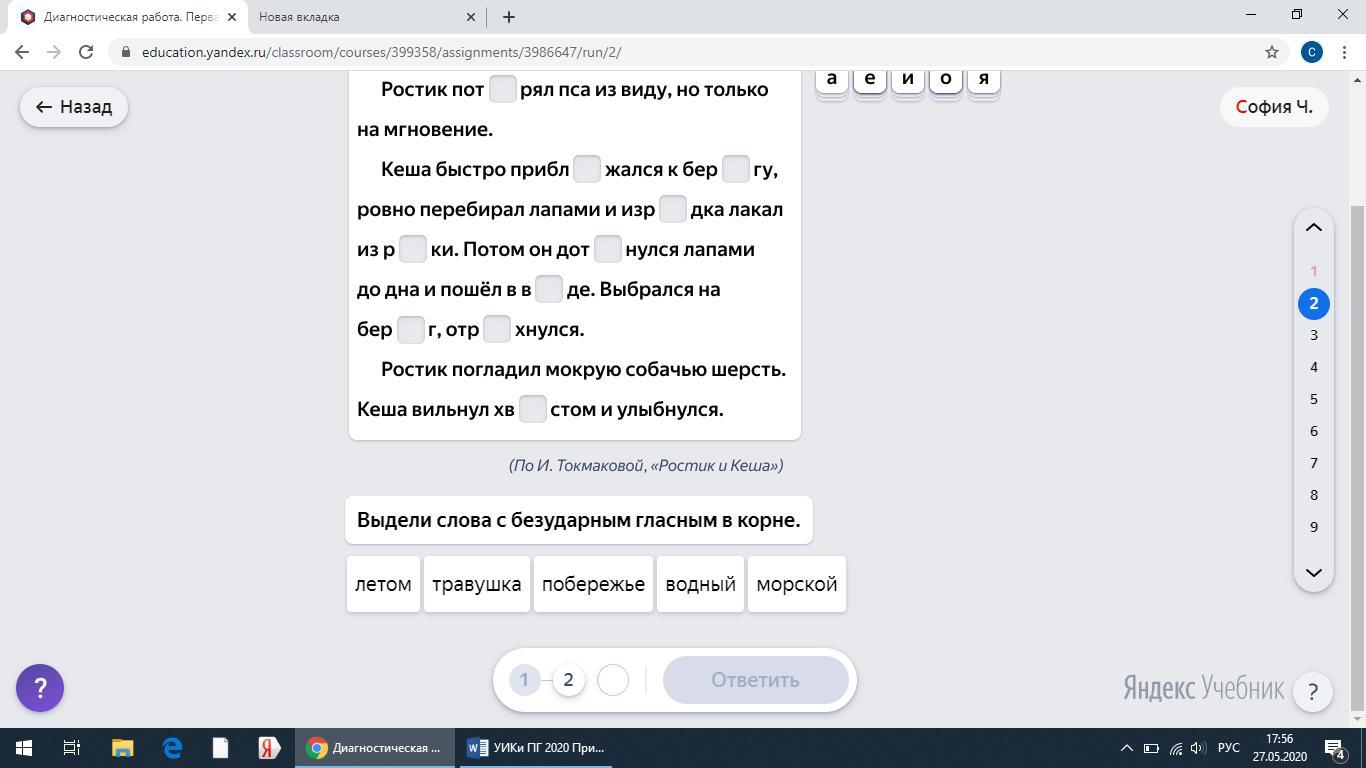Image resolution: width=1366 pixels, height=768 pixels.
Task: Pick letter tile я
Action: tap(984, 79)
